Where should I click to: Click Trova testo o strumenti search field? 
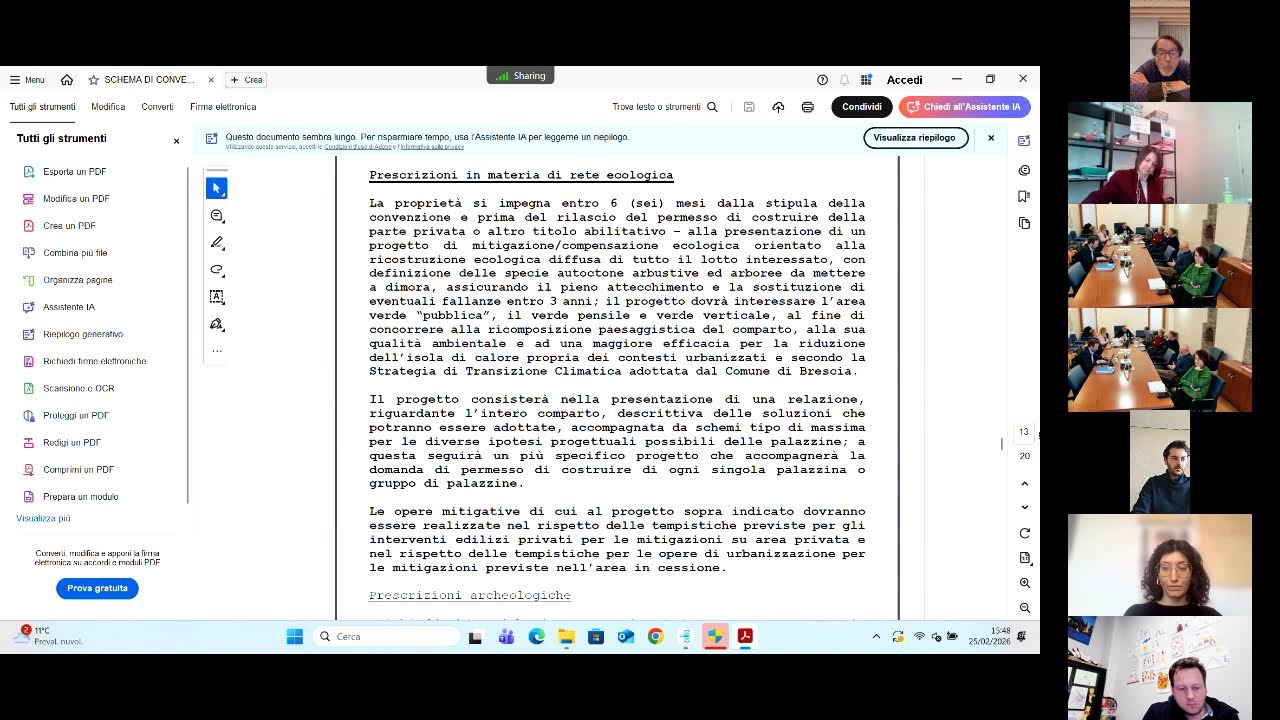point(665,107)
